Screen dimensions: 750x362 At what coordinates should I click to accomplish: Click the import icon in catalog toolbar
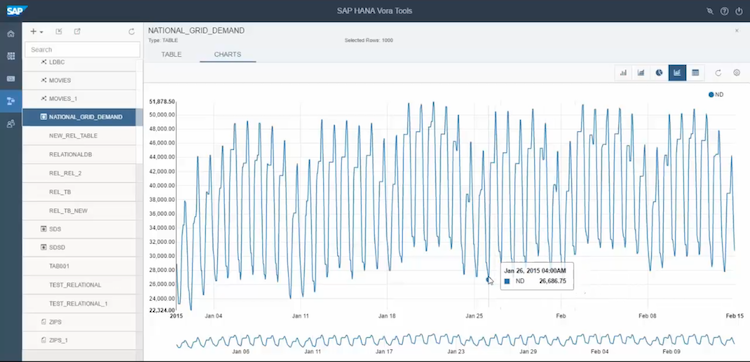[59, 32]
